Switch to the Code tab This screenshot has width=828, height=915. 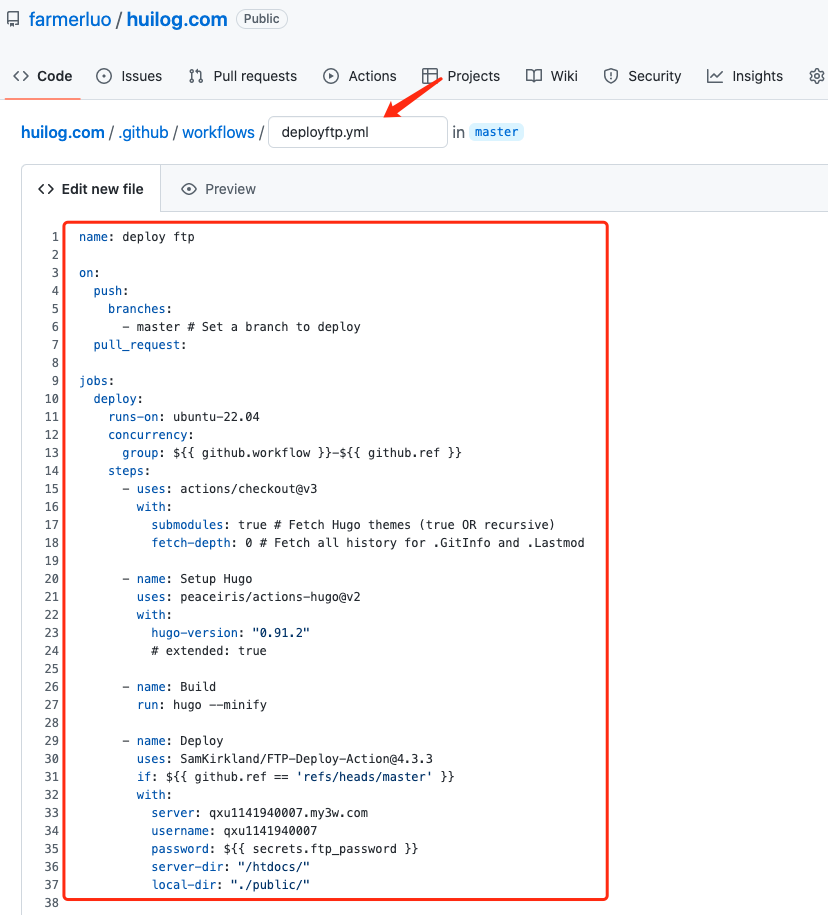pyautogui.click(x=55, y=76)
